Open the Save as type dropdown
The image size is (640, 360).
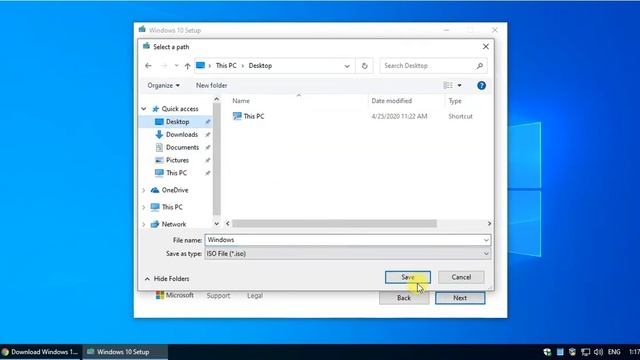point(347,254)
